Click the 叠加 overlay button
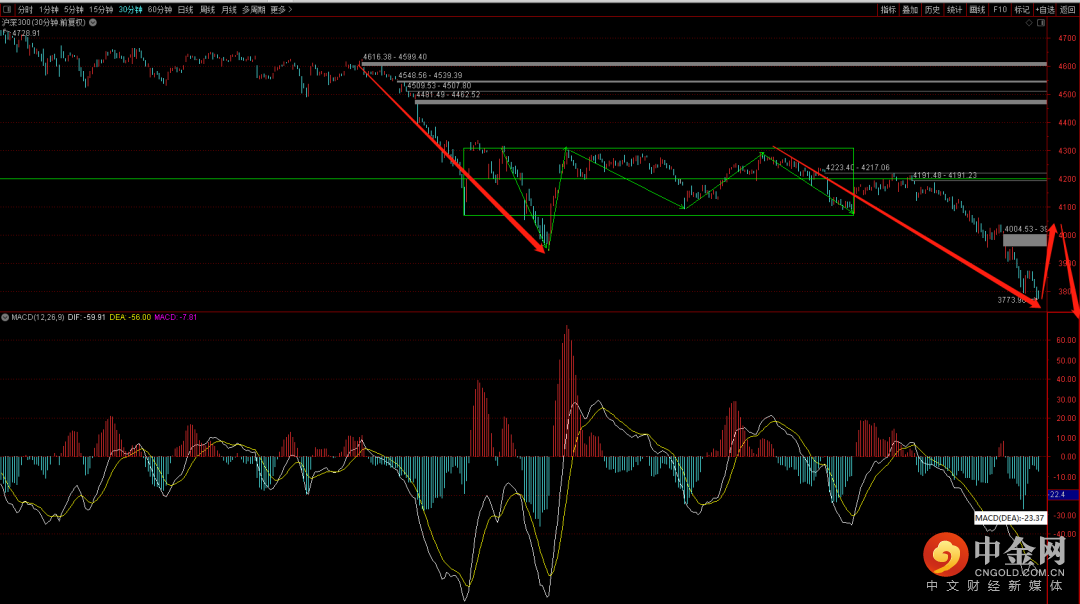1080x604 pixels. [910, 9]
